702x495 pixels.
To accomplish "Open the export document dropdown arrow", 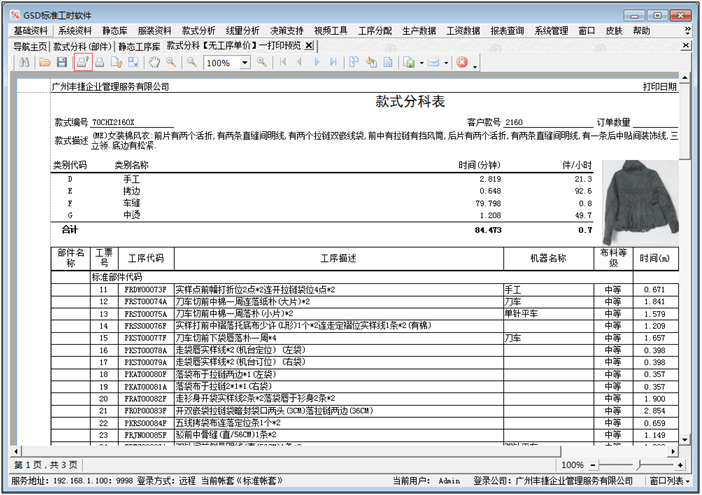I will pyautogui.click(x=422, y=63).
